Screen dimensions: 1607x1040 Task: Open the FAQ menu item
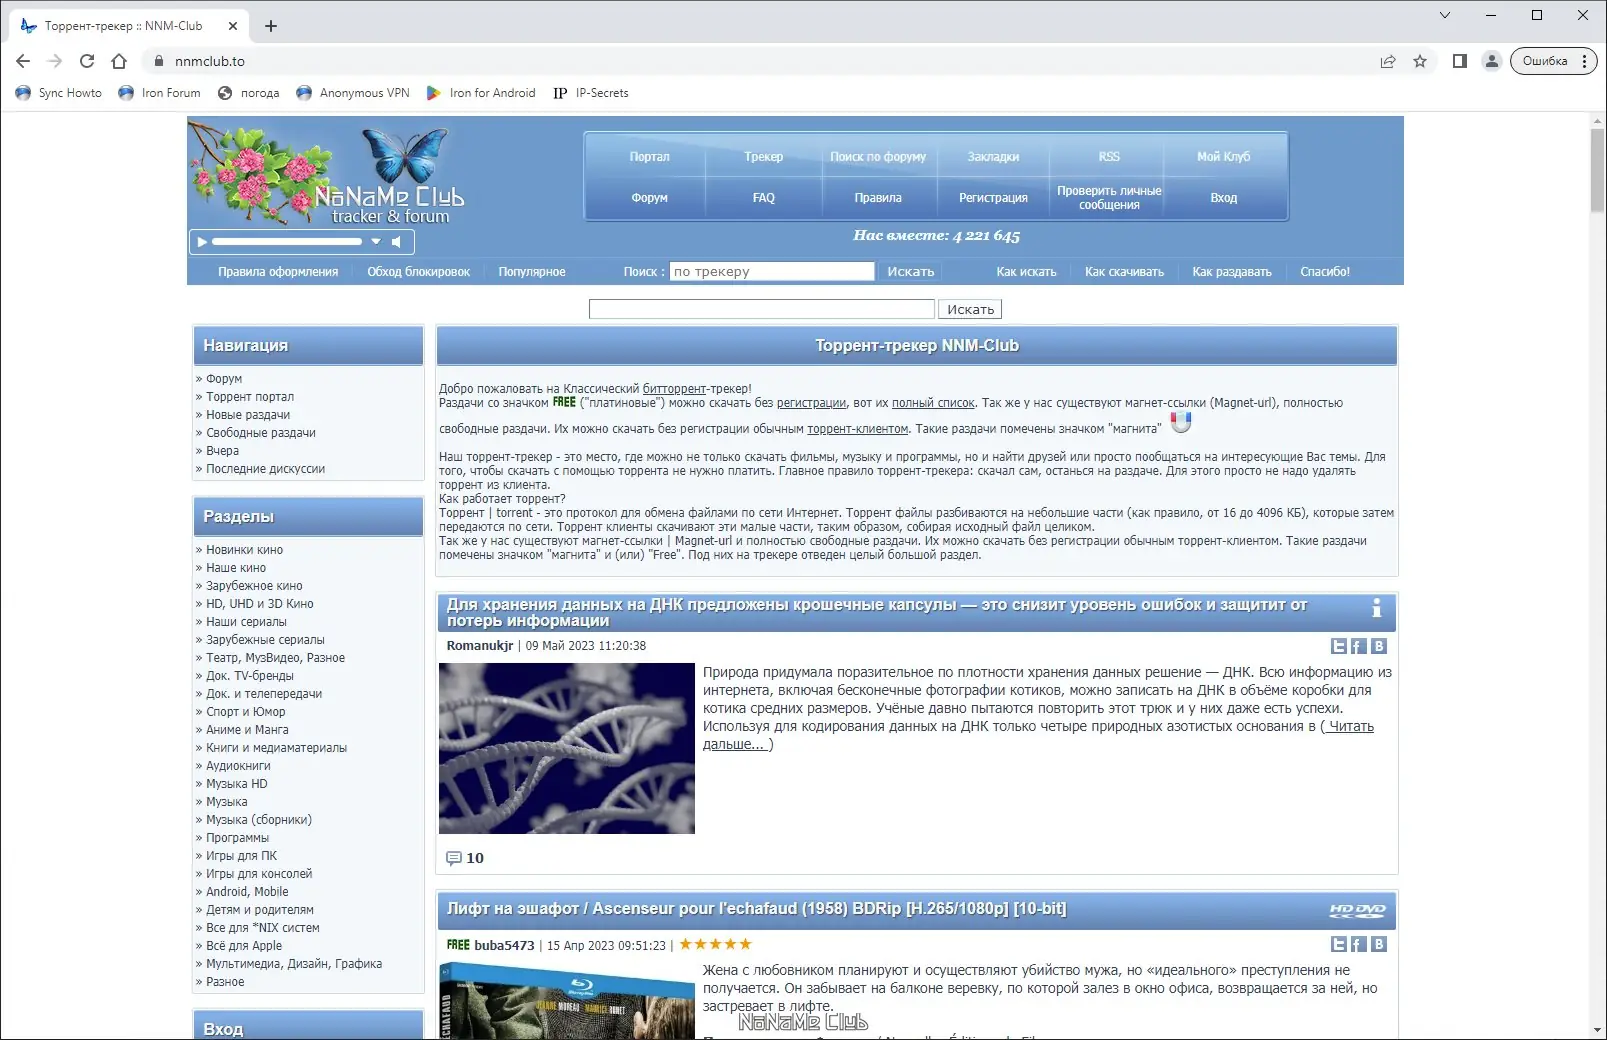point(764,198)
